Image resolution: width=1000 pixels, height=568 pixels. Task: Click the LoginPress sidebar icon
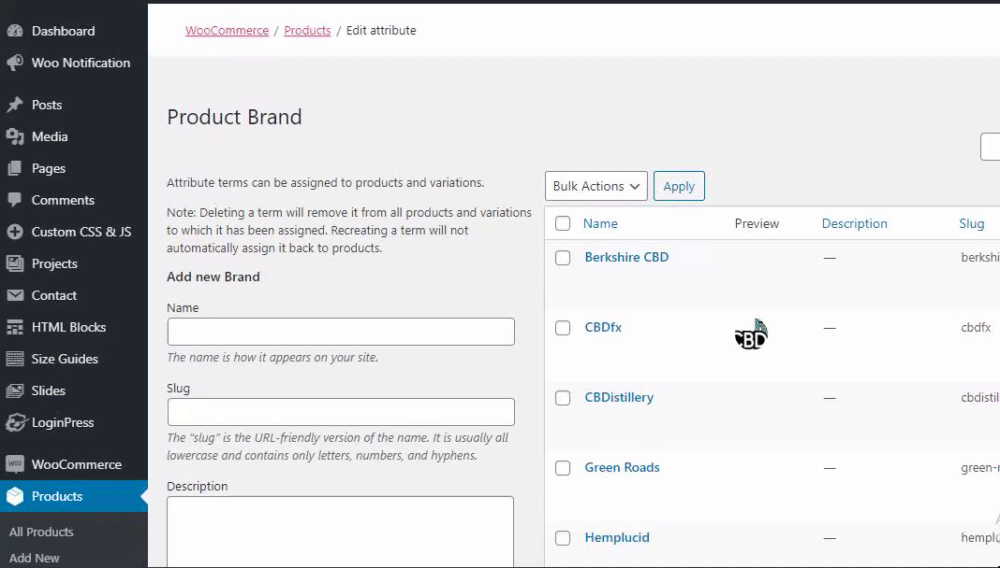pyautogui.click(x=15, y=423)
